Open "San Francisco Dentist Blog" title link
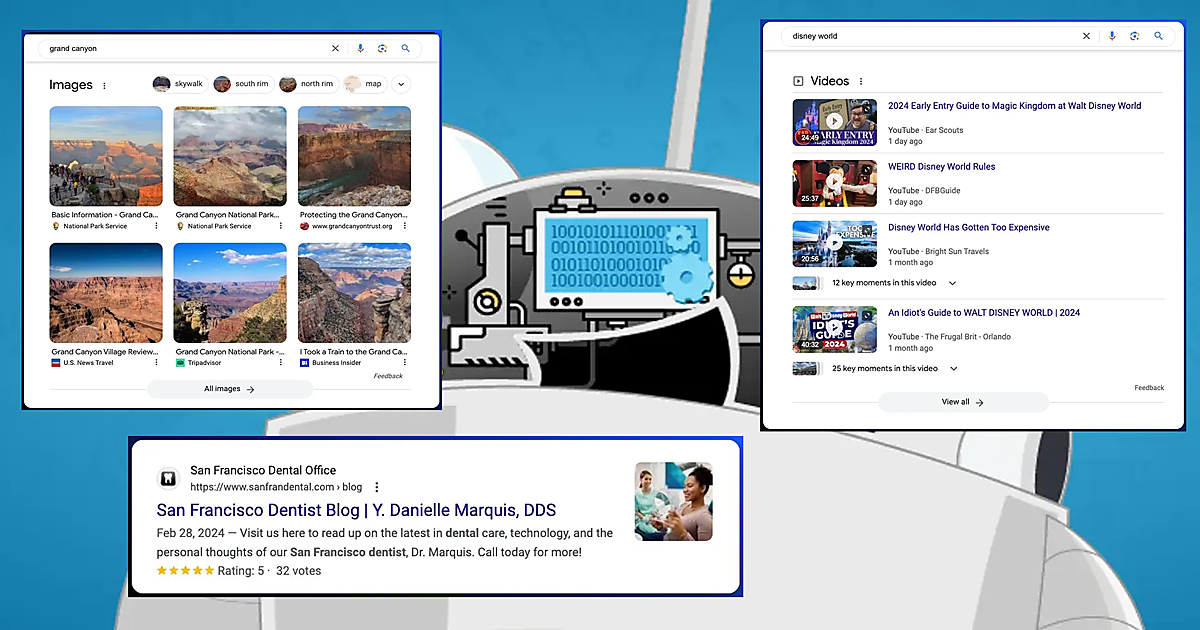The image size is (1200, 630). (356, 511)
